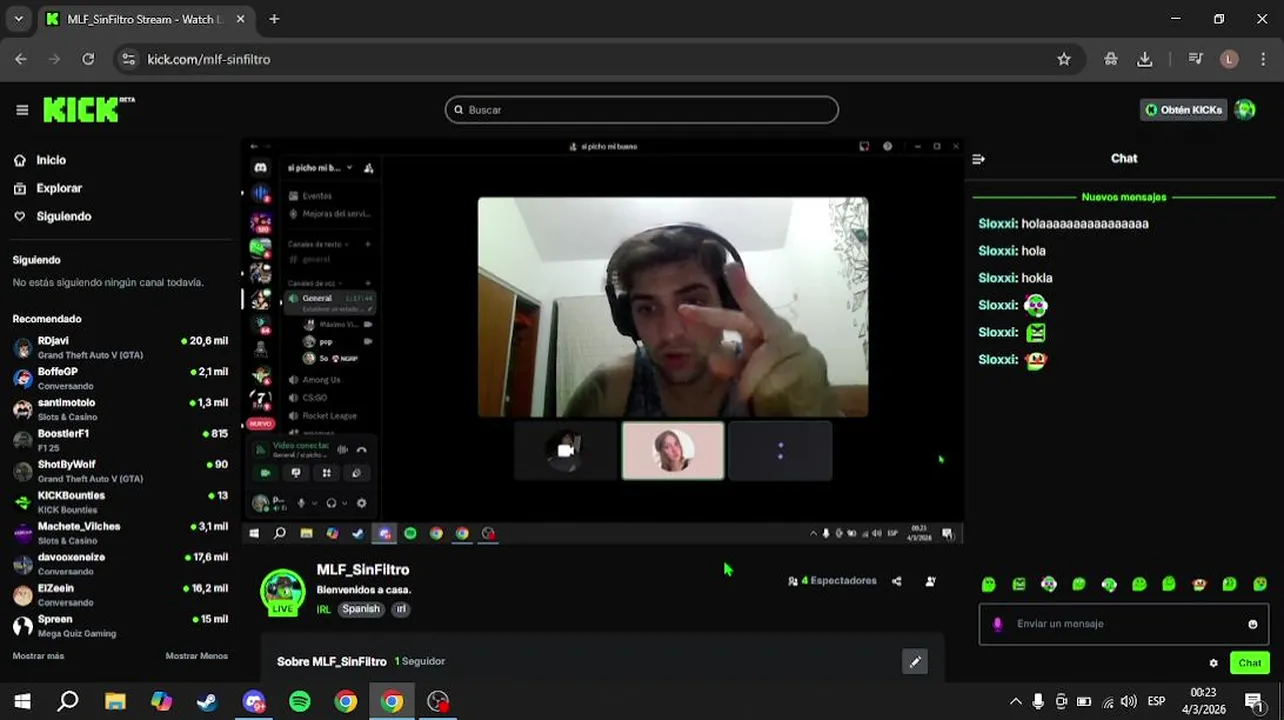Open the Kick hamburger side menu
This screenshot has height=720, width=1284.
22,110
